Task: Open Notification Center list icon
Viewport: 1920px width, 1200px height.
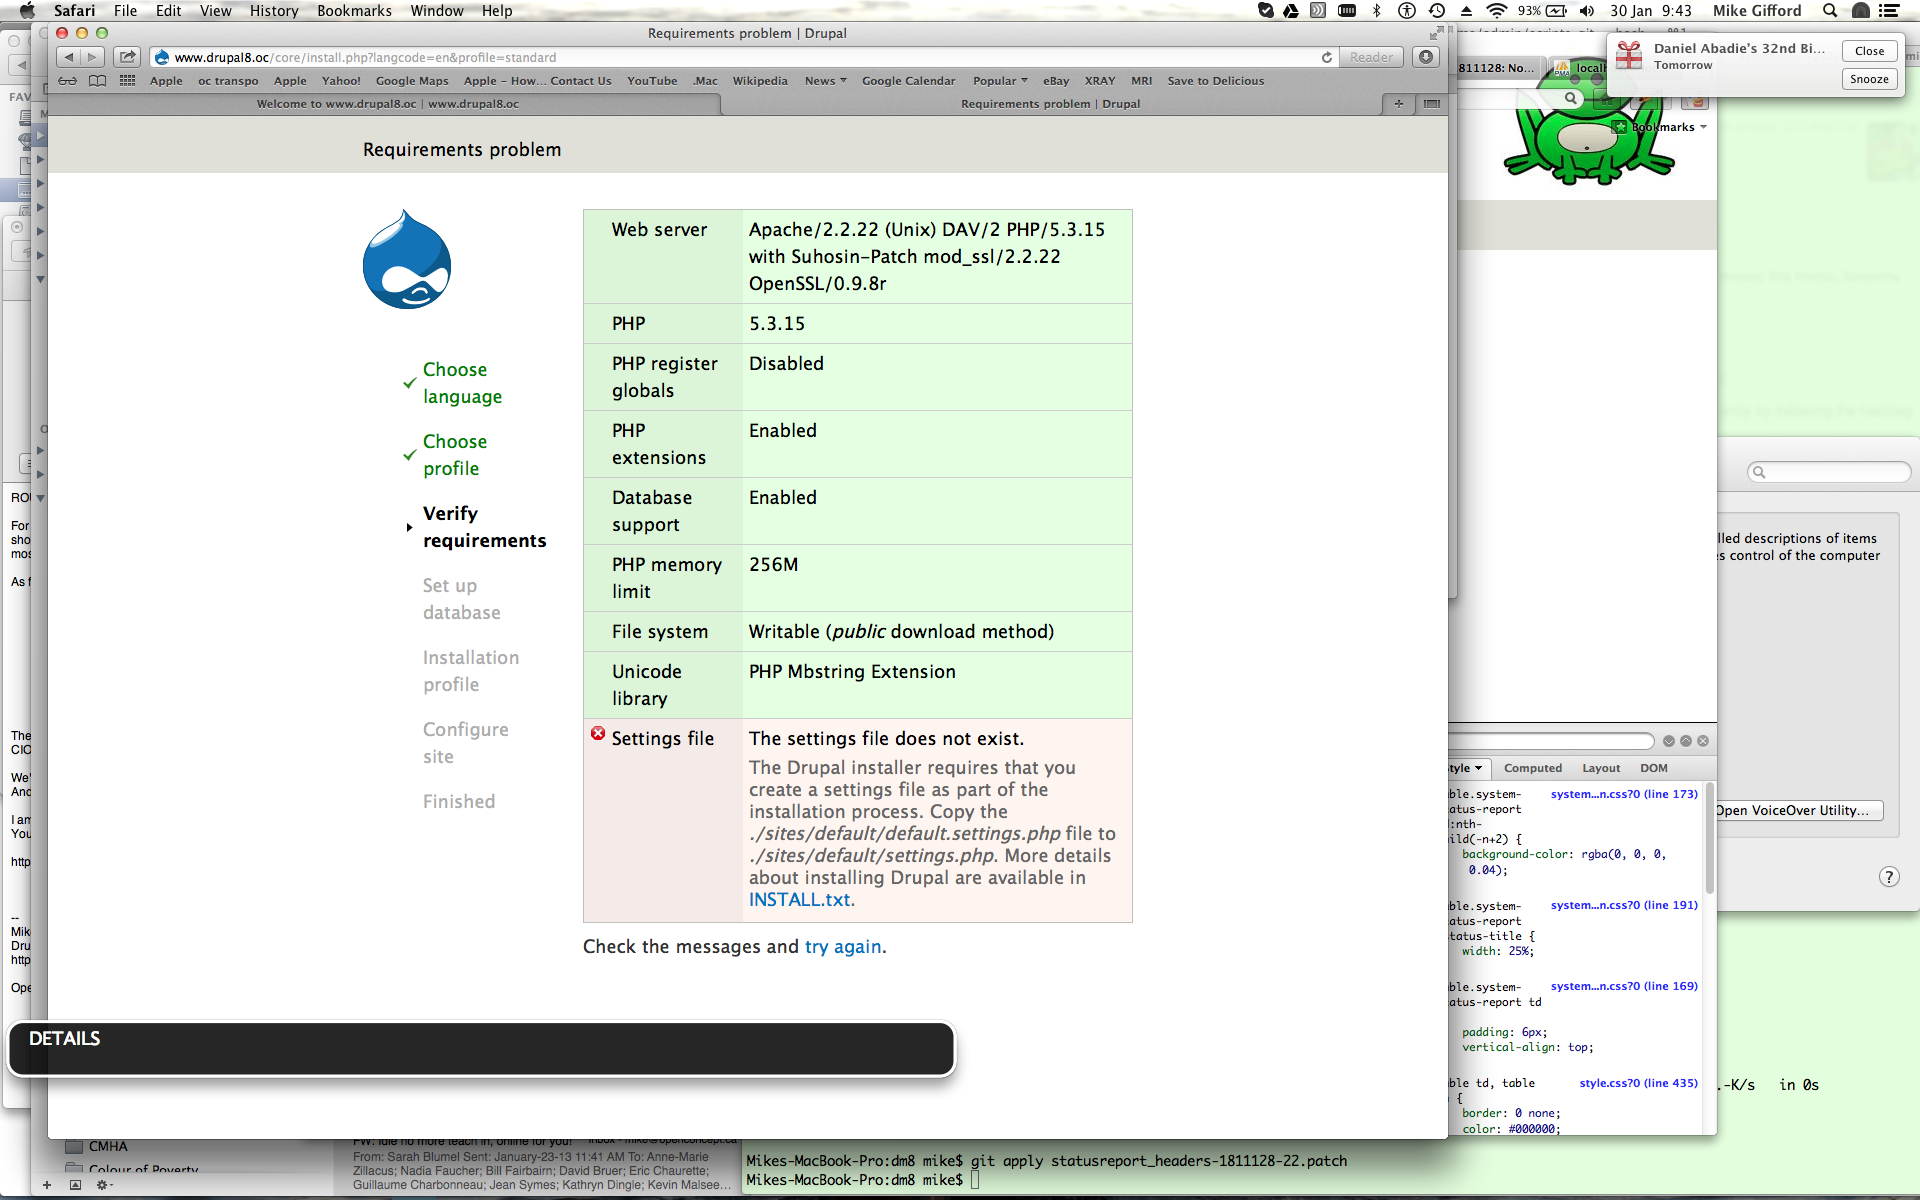Action: [x=1889, y=11]
